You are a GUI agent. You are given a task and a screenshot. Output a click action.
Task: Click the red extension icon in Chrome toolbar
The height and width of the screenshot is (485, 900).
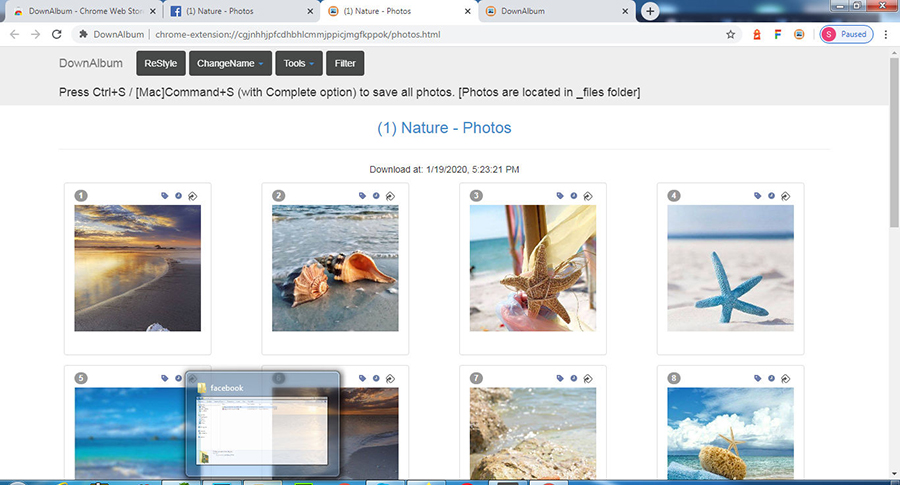tap(757, 34)
